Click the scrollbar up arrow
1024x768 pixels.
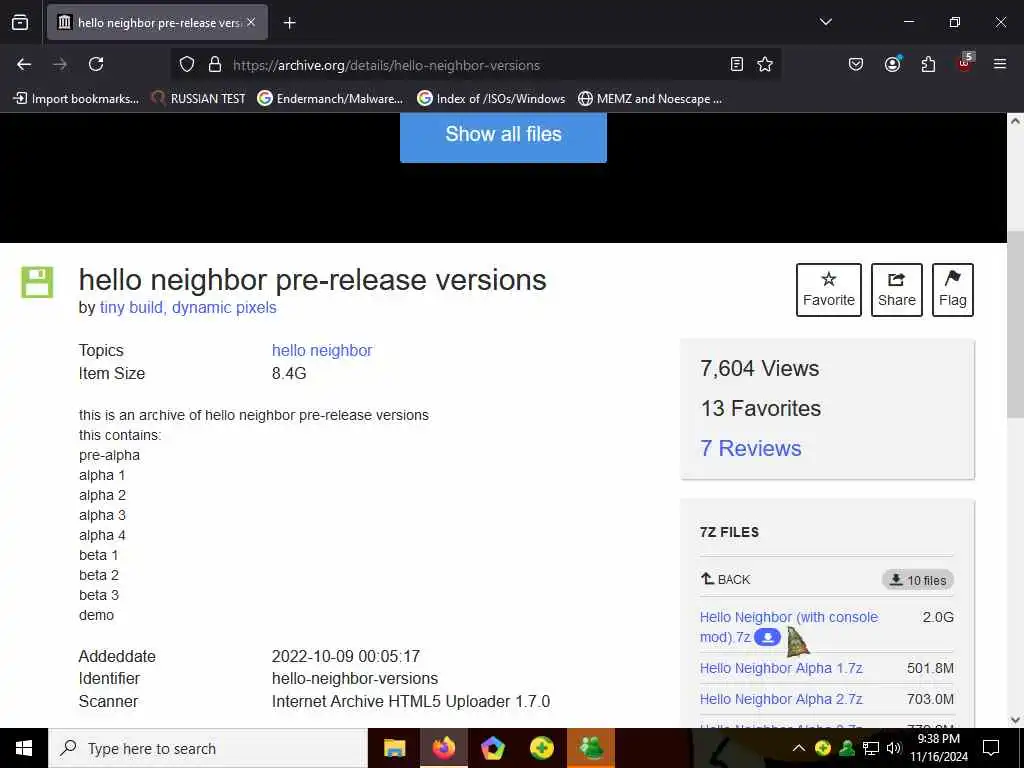pos(1015,121)
